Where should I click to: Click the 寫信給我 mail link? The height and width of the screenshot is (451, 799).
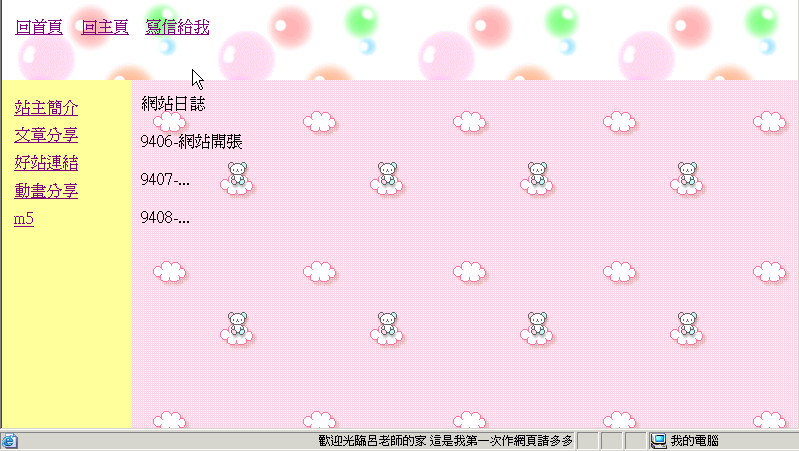pyautogui.click(x=177, y=27)
